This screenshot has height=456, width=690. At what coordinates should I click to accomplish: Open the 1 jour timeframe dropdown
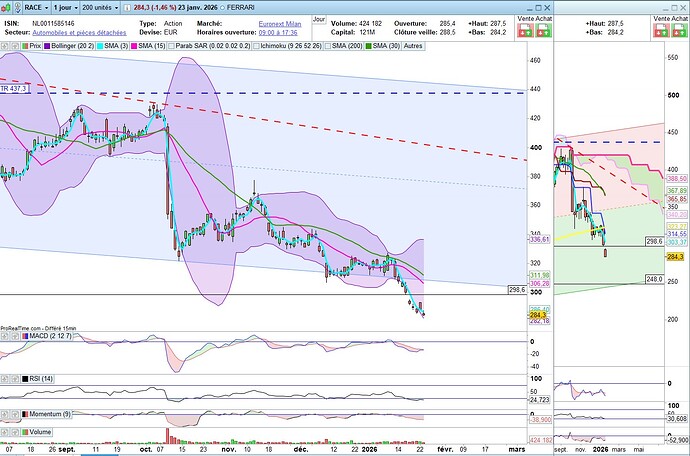(66, 7)
